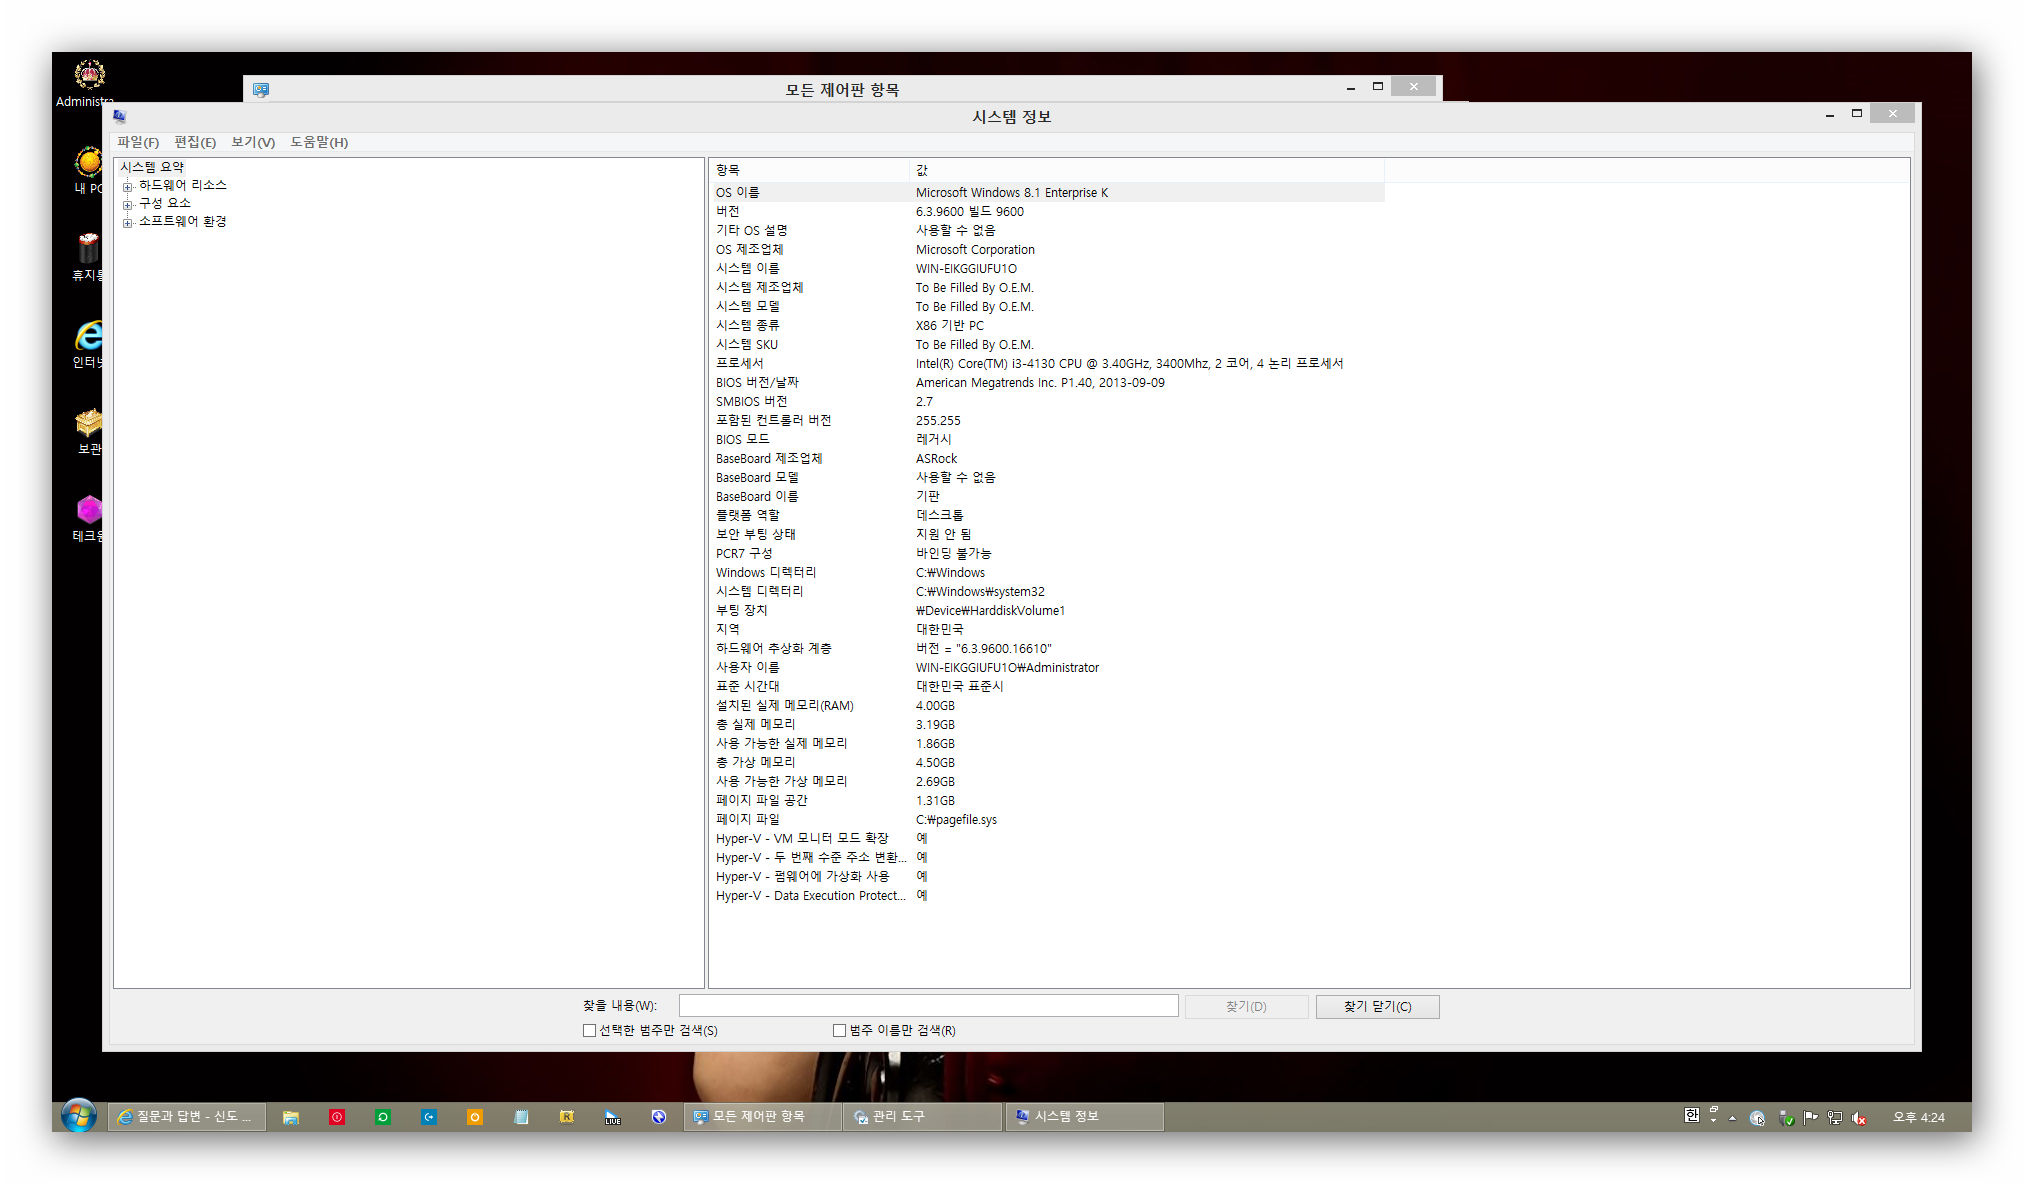Select 설치된 실제 메모리(RAM) row
Image resolution: width=2024 pixels, height=1184 pixels.
click(x=1048, y=705)
